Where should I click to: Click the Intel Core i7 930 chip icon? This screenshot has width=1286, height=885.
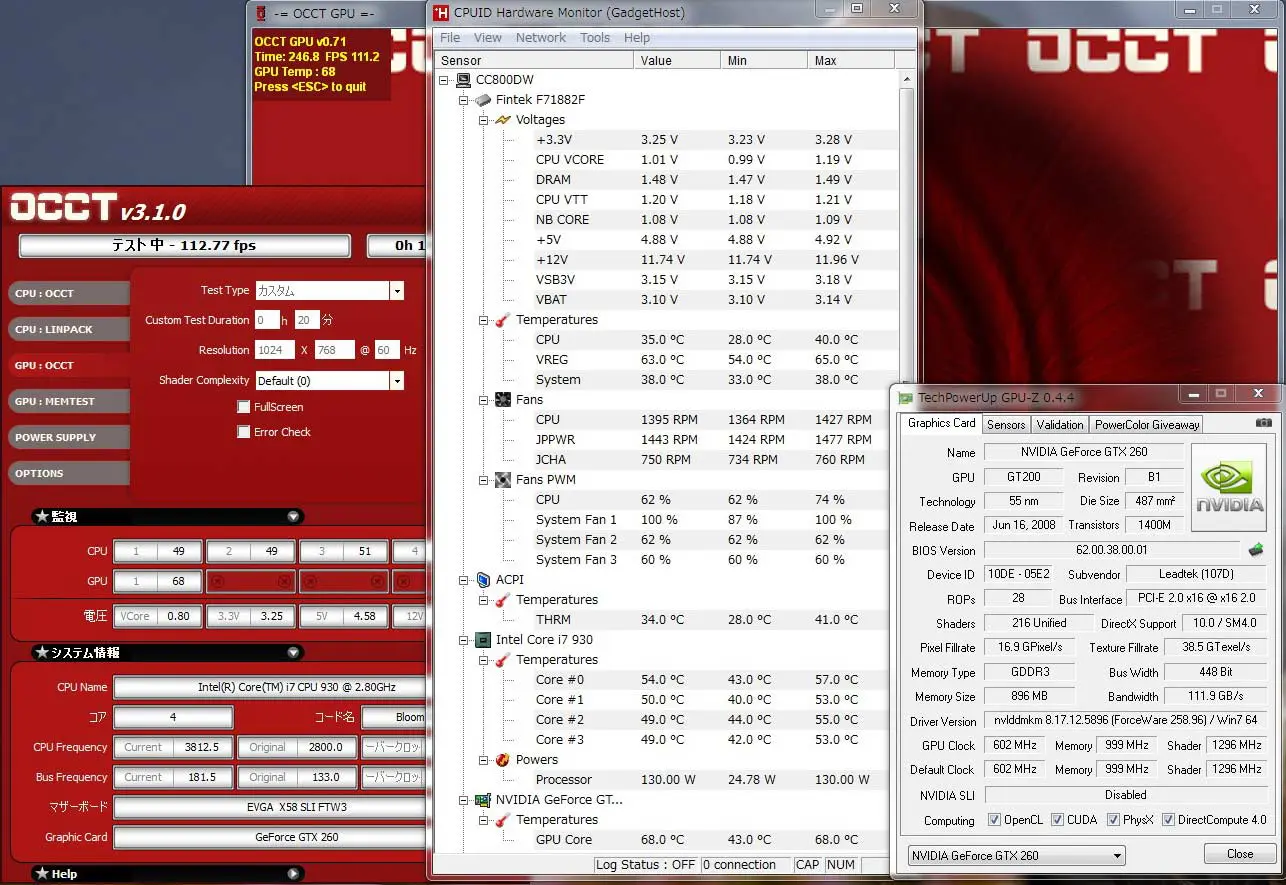[484, 640]
